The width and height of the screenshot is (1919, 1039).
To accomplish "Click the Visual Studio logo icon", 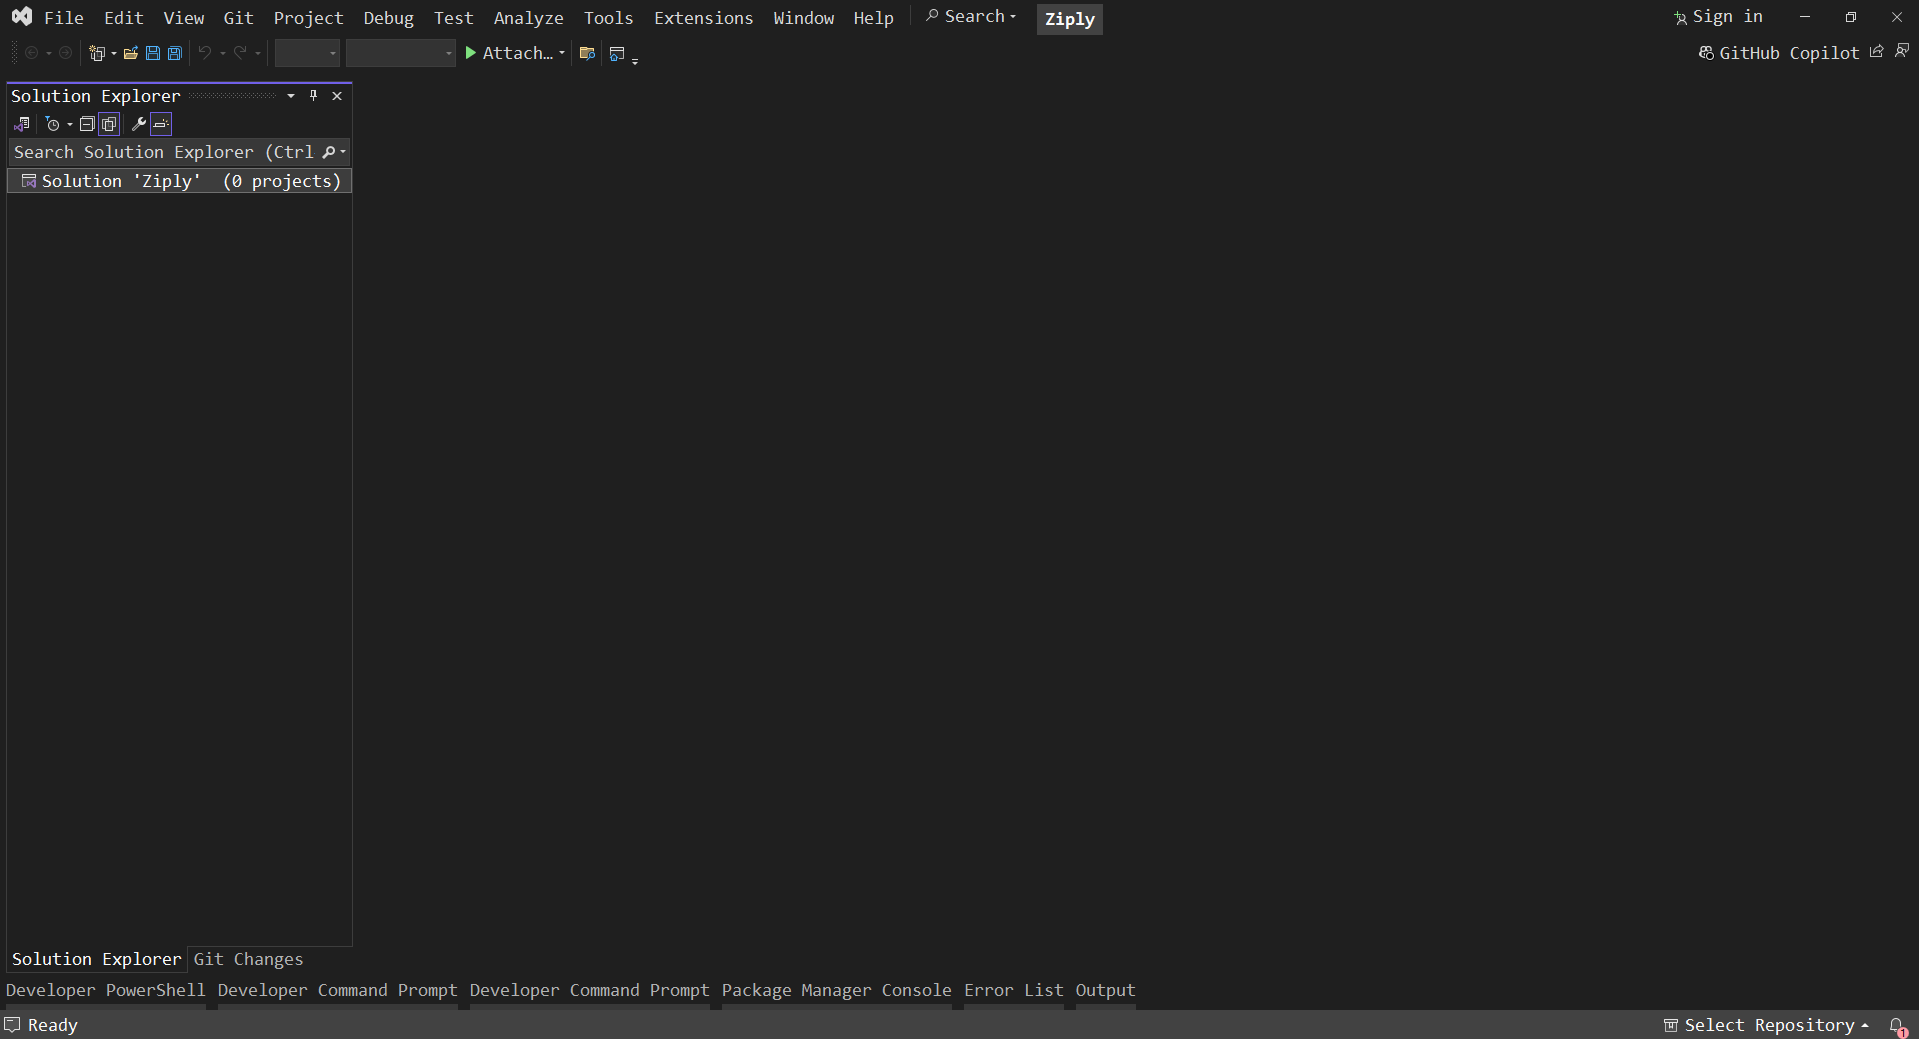I will (x=22, y=17).
